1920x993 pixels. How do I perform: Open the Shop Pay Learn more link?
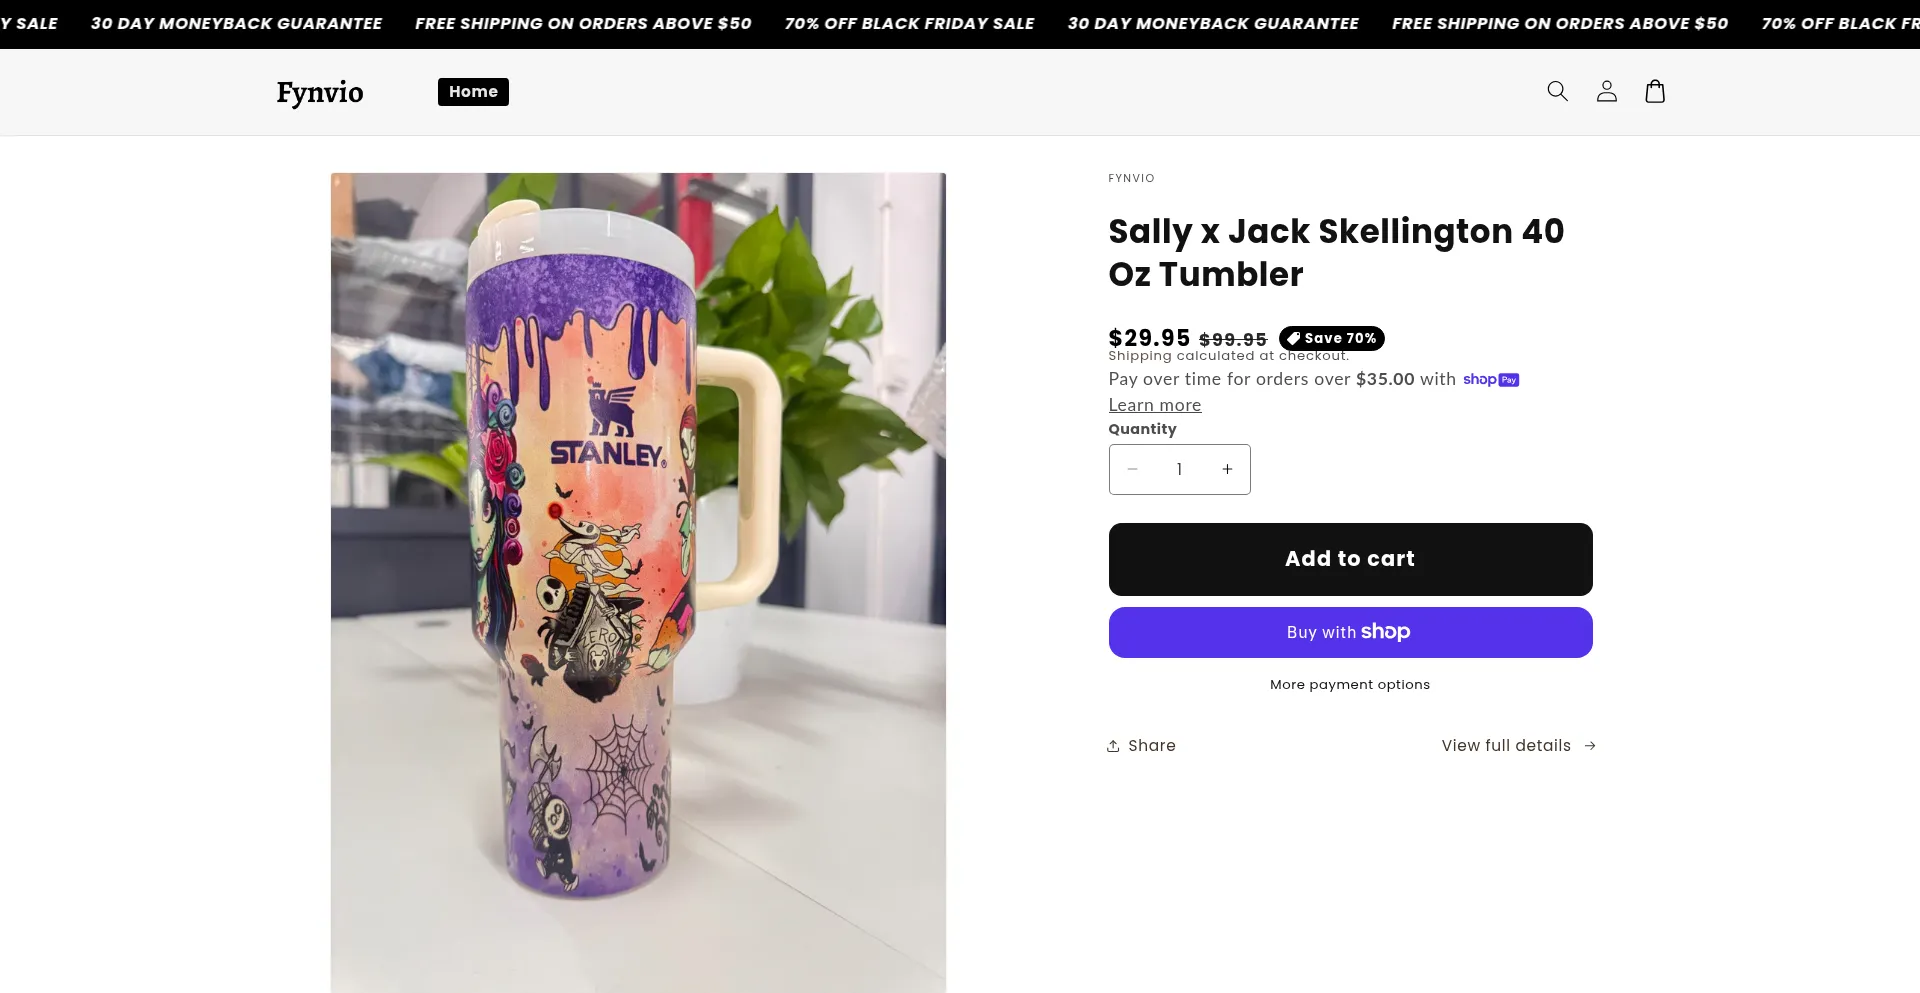pyautogui.click(x=1154, y=405)
